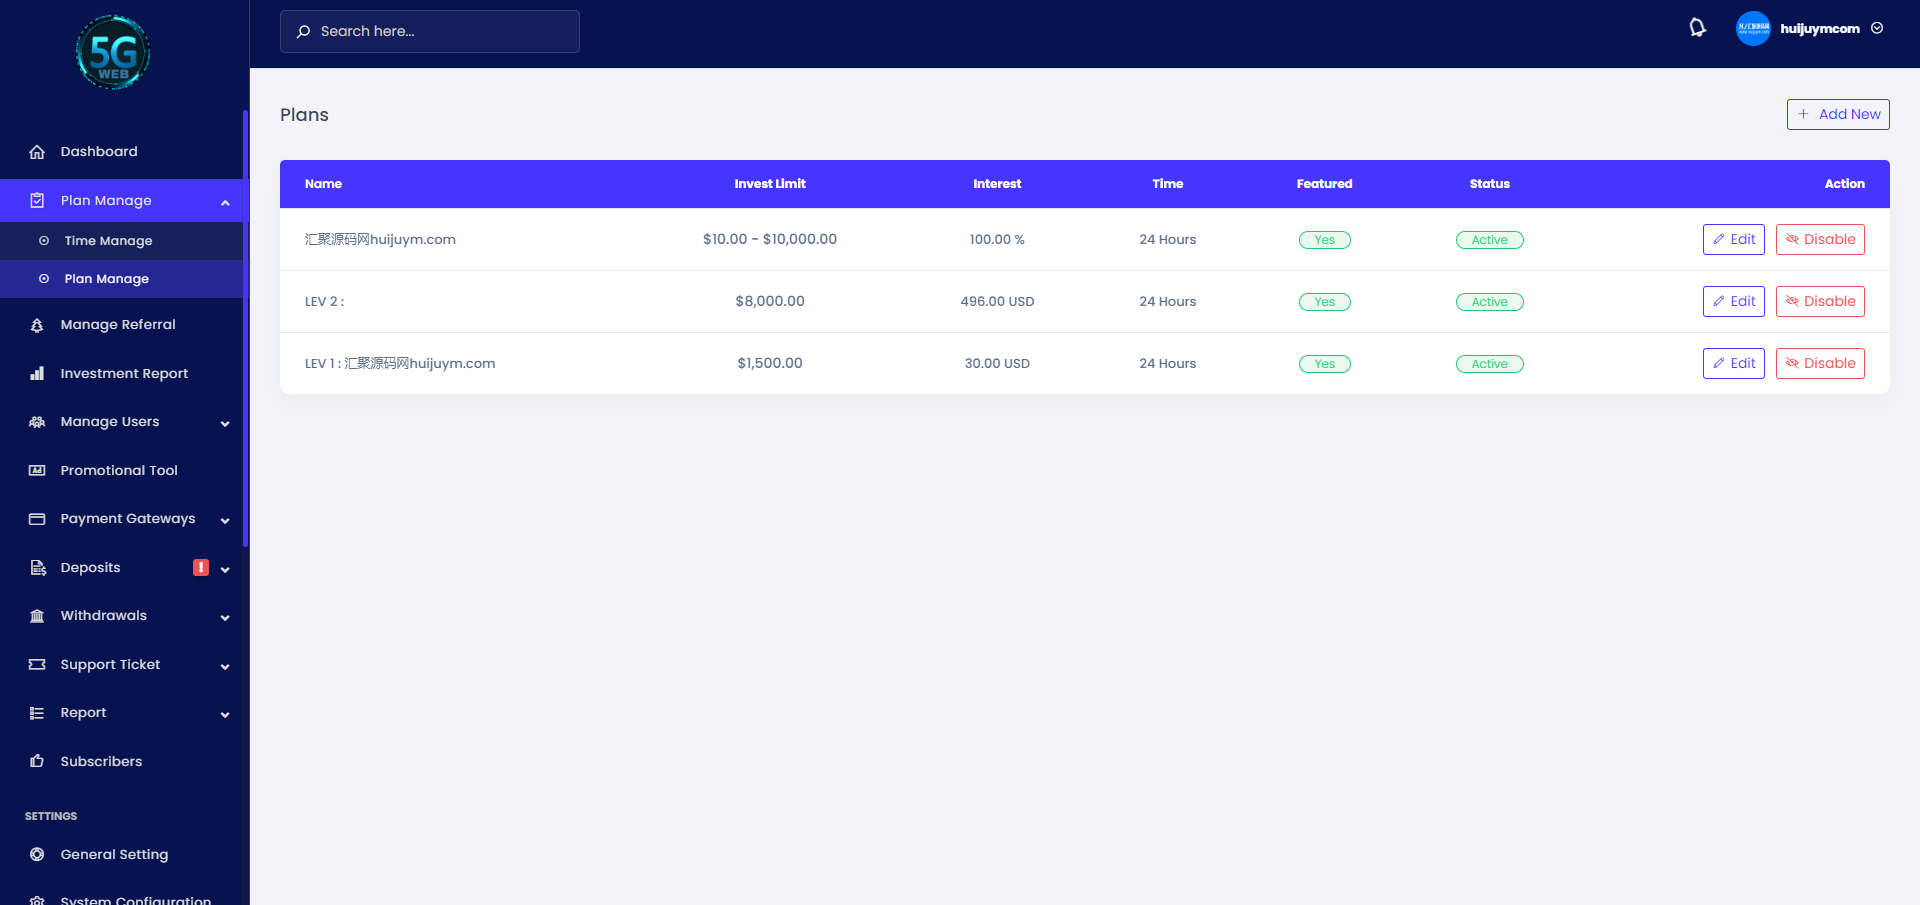Click the Yes badge in LEV 1 row
1920x905 pixels.
coord(1325,364)
